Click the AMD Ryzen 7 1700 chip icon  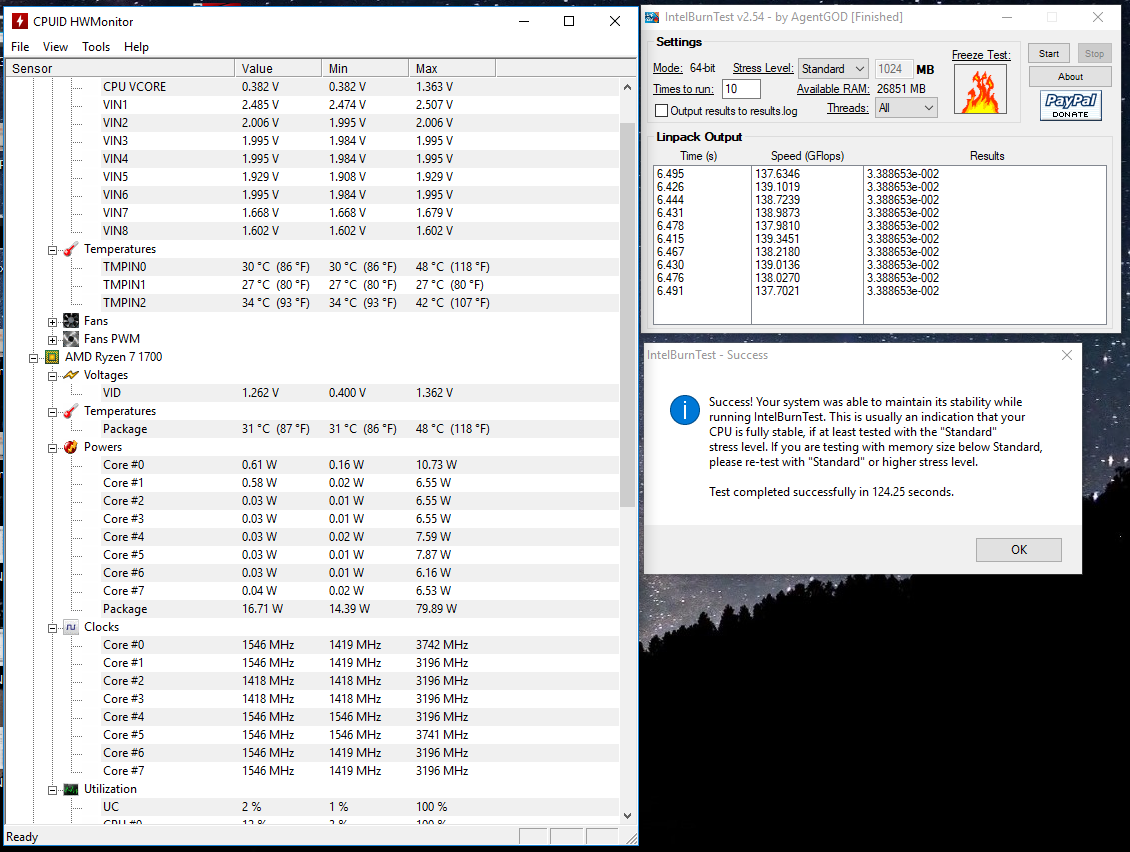click(x=52, y=357)
